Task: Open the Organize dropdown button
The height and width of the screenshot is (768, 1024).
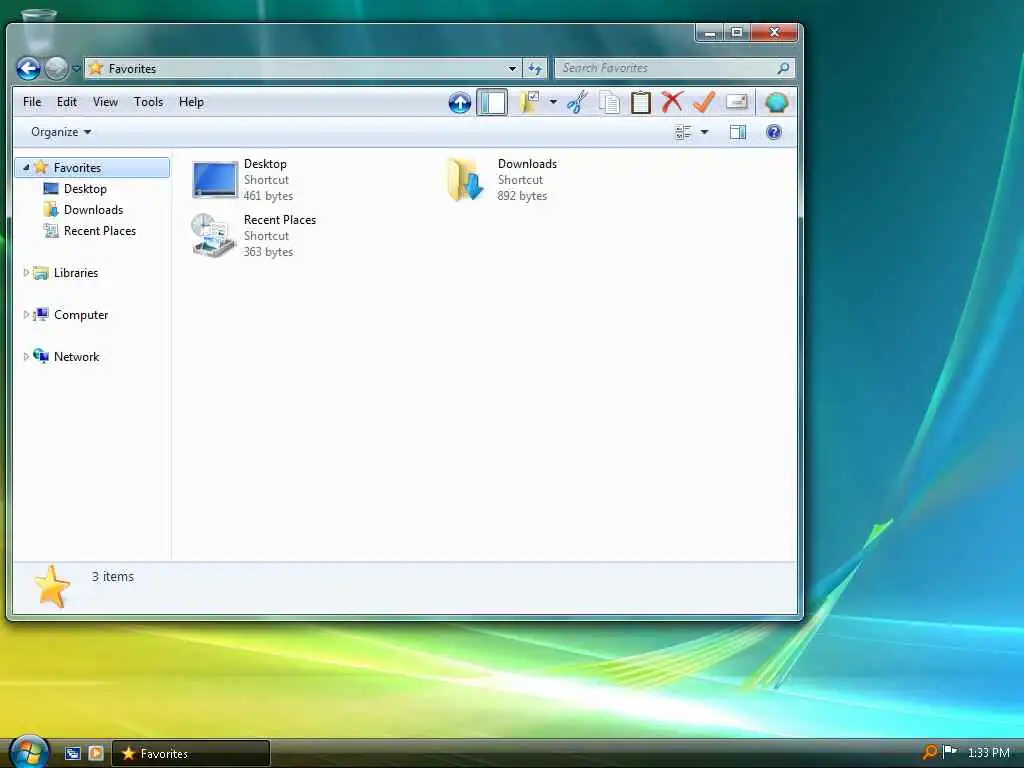Action: pyautogui.click(x=61, y=132)
